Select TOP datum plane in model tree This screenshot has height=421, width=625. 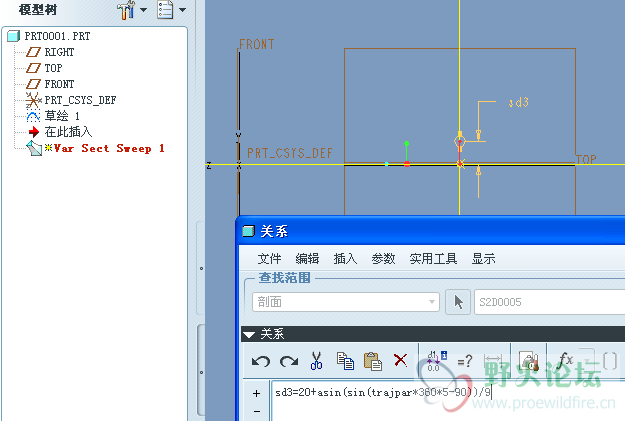pos(53,68)
